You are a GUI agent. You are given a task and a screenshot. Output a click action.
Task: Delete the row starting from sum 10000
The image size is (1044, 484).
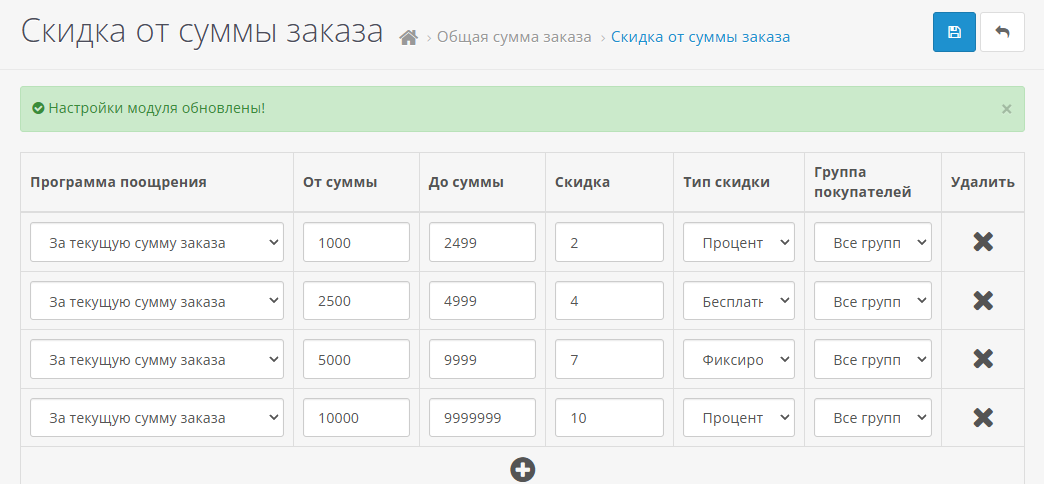tap(983, 418)
